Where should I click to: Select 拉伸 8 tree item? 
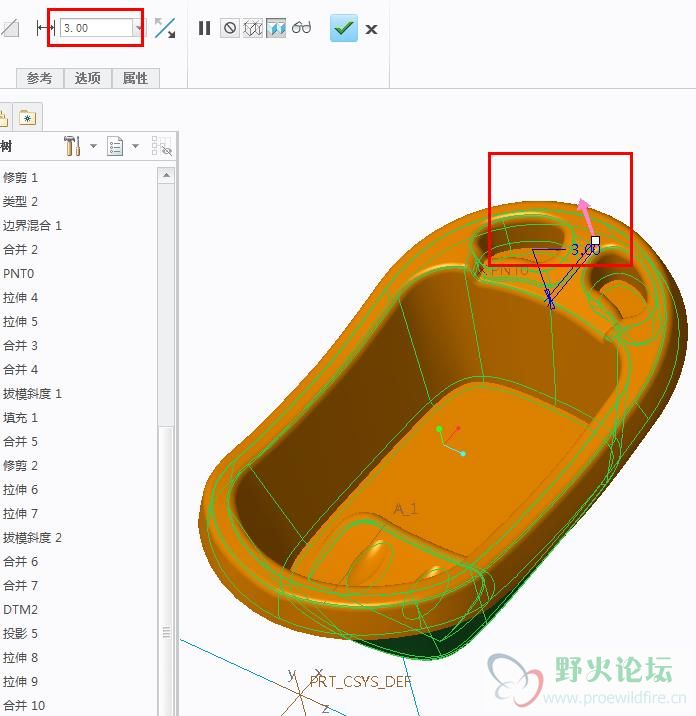[x=20, y=658]
